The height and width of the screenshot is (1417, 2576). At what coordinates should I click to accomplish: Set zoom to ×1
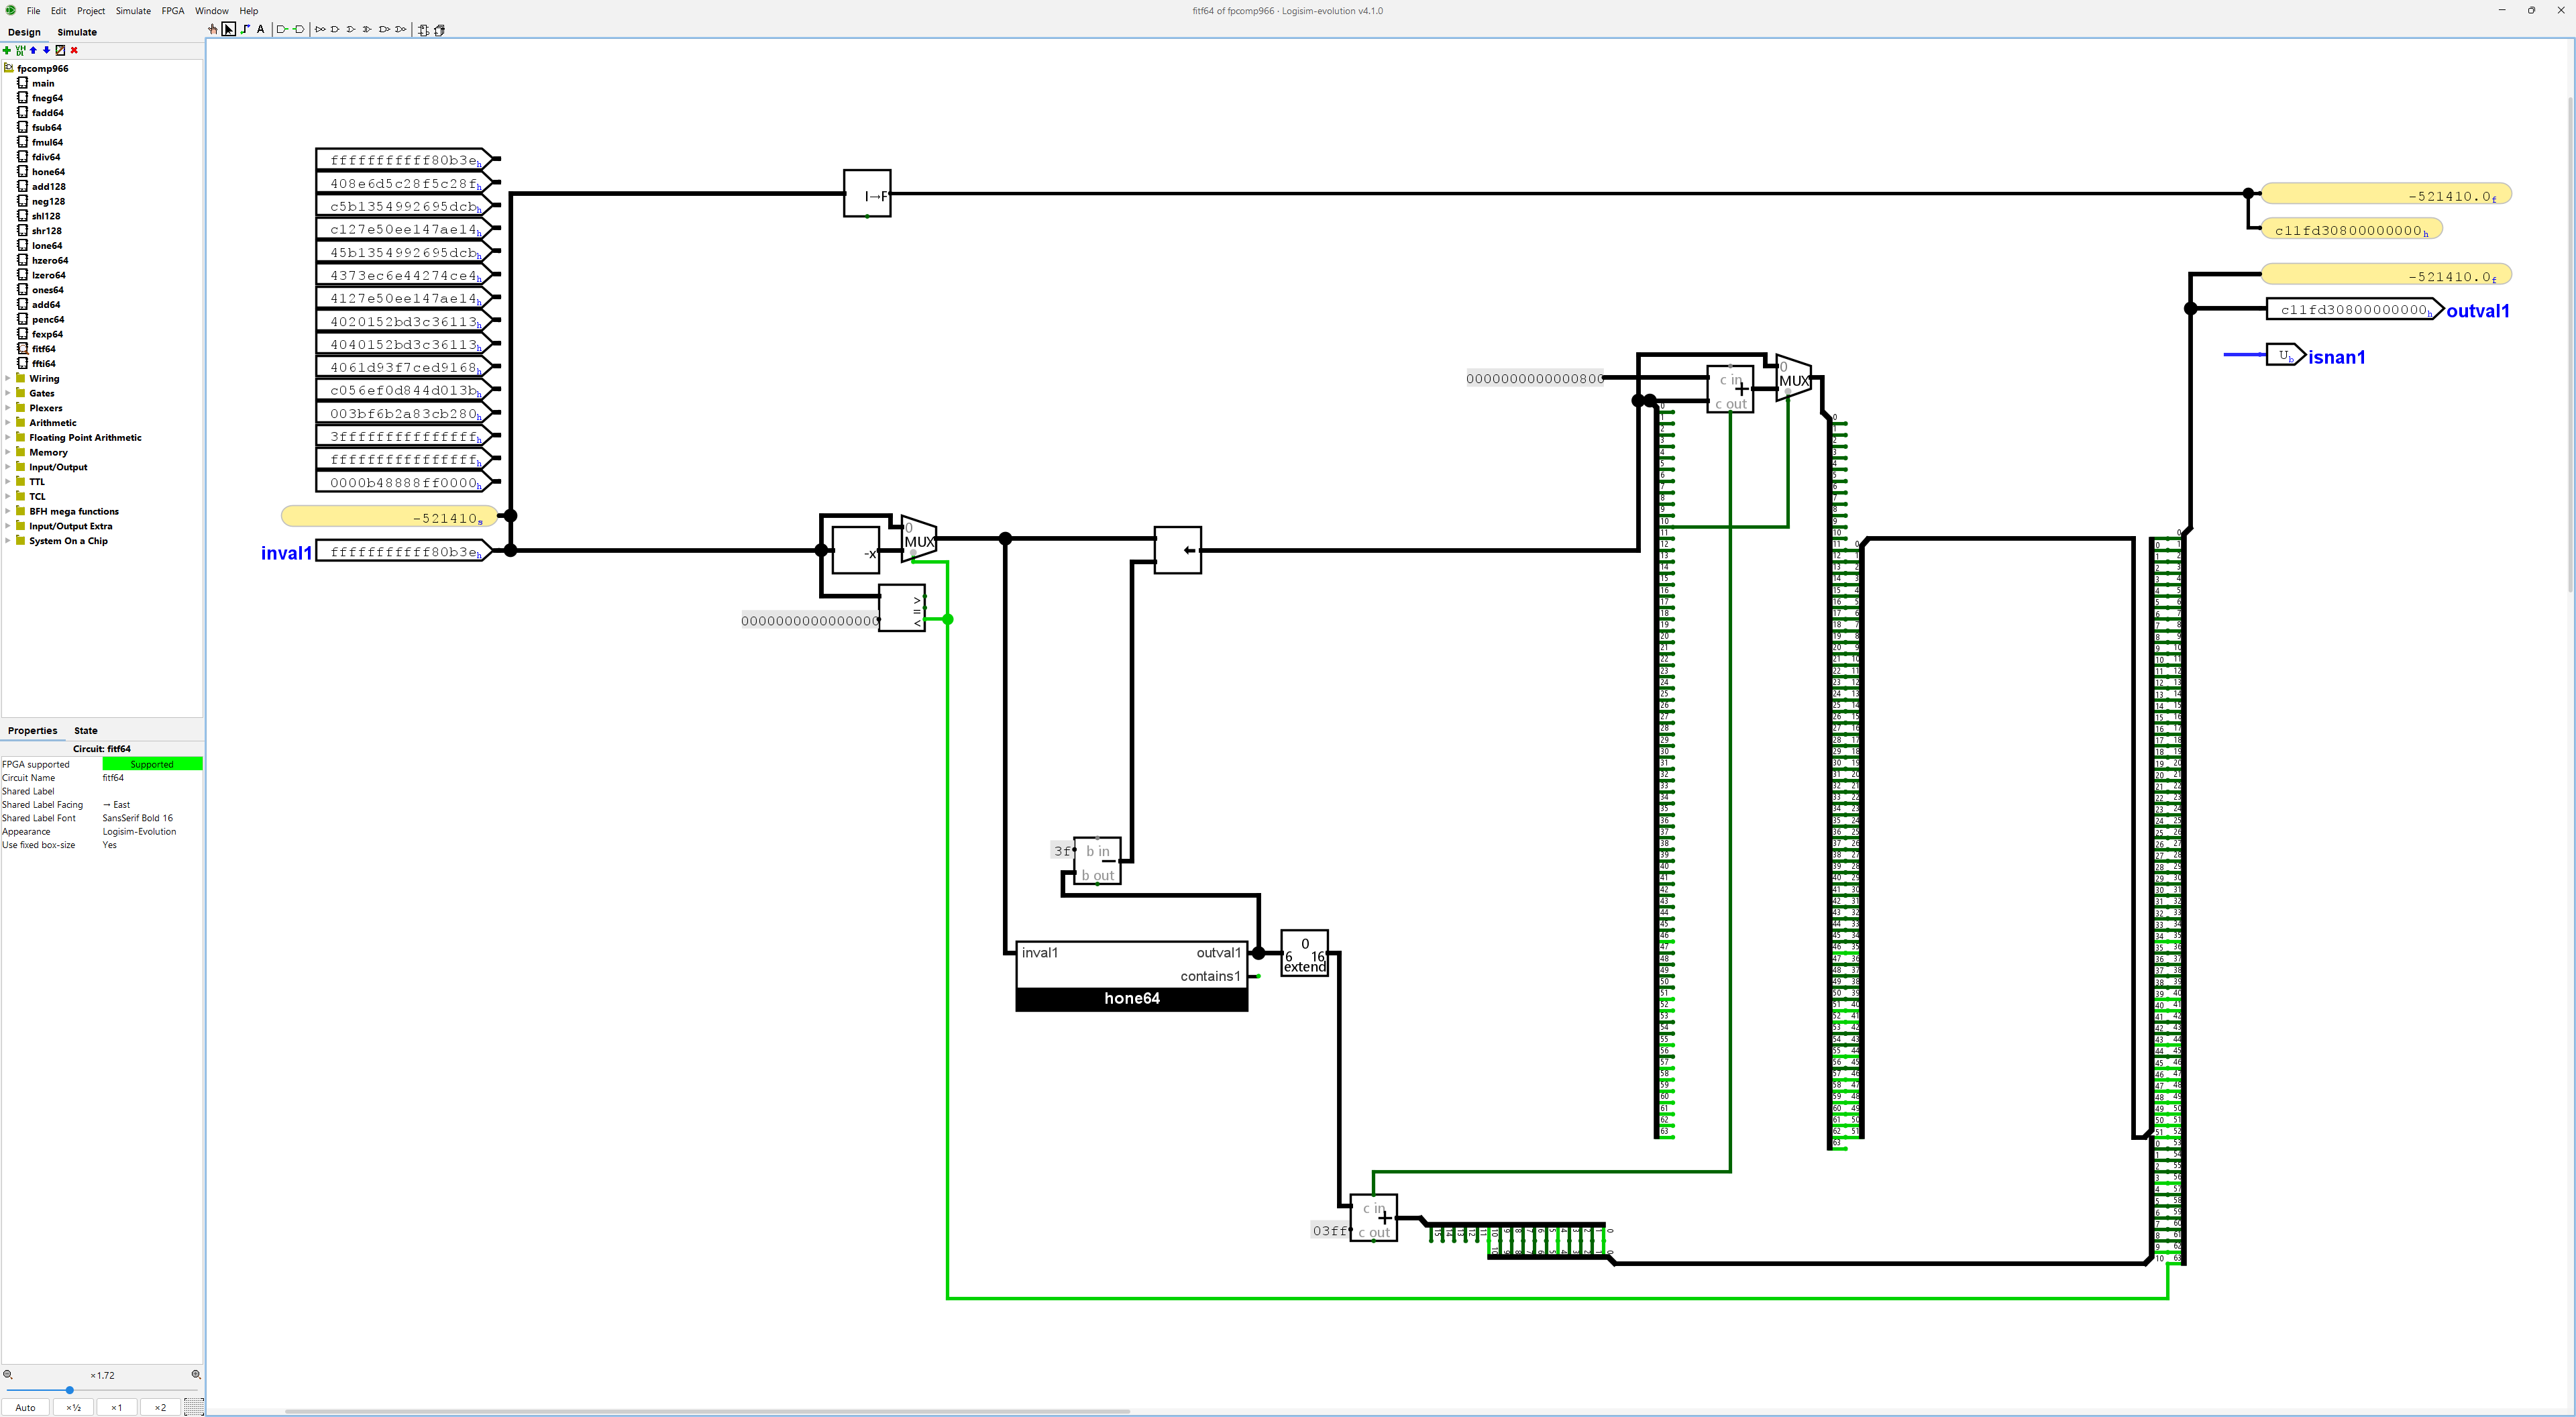tap(117, 1407)
